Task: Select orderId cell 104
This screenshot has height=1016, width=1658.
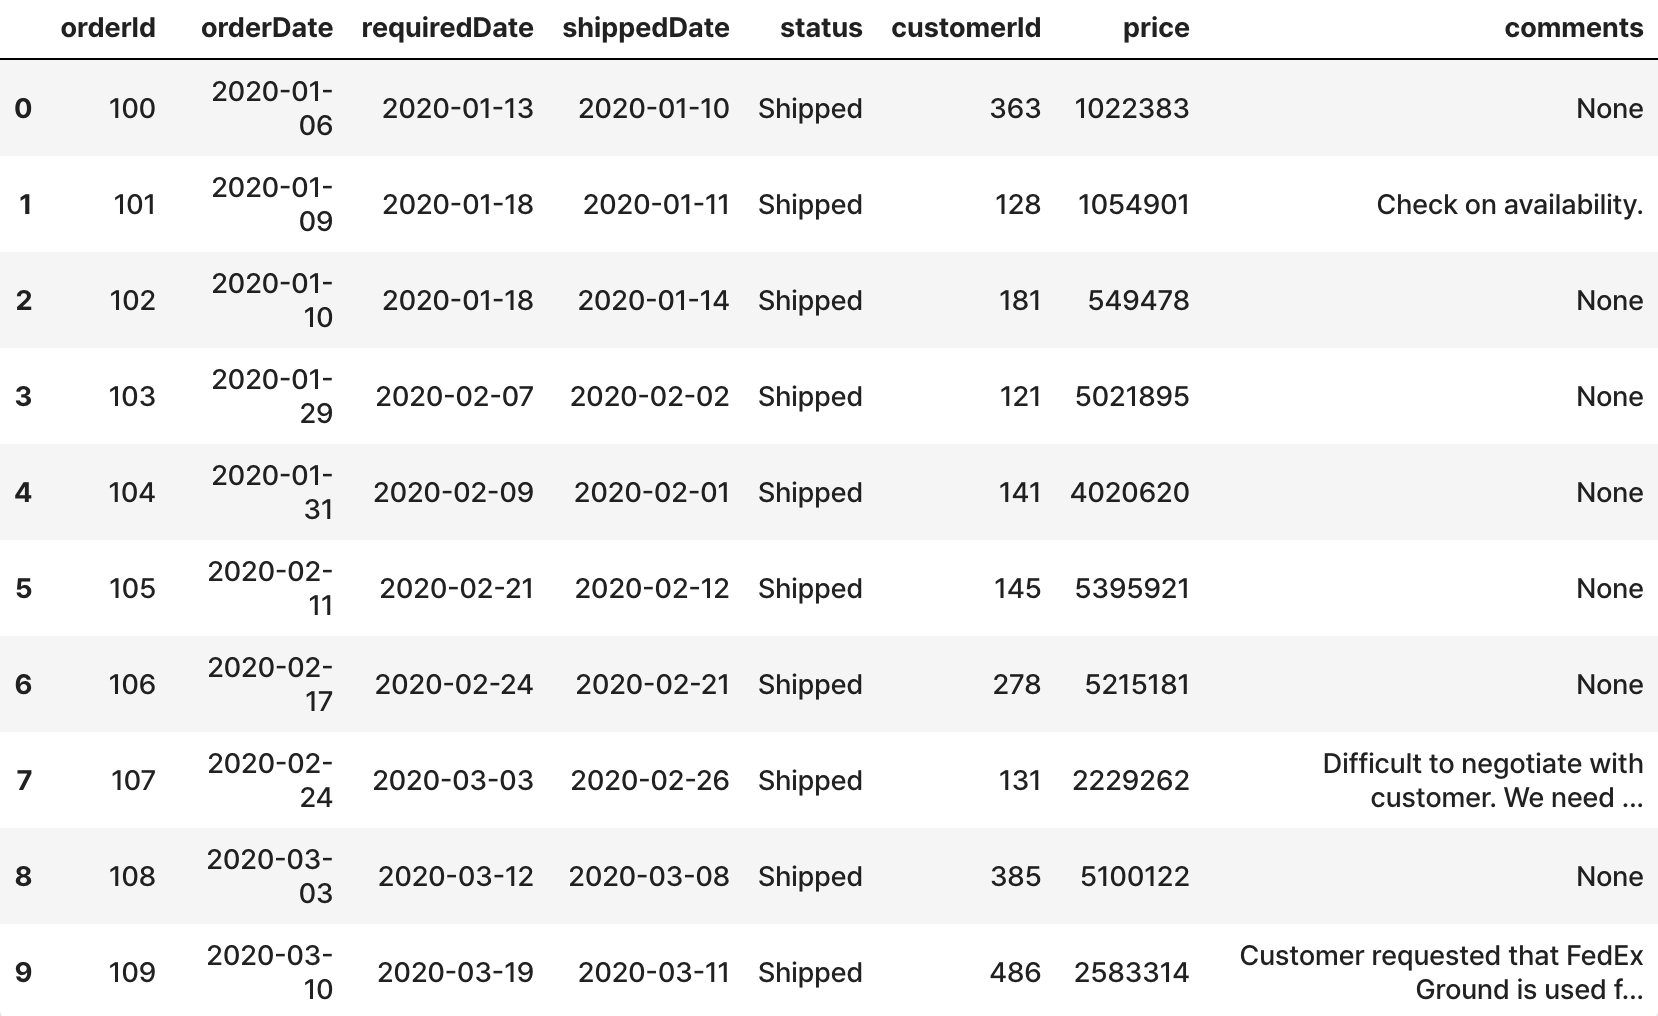Action: 132,492
